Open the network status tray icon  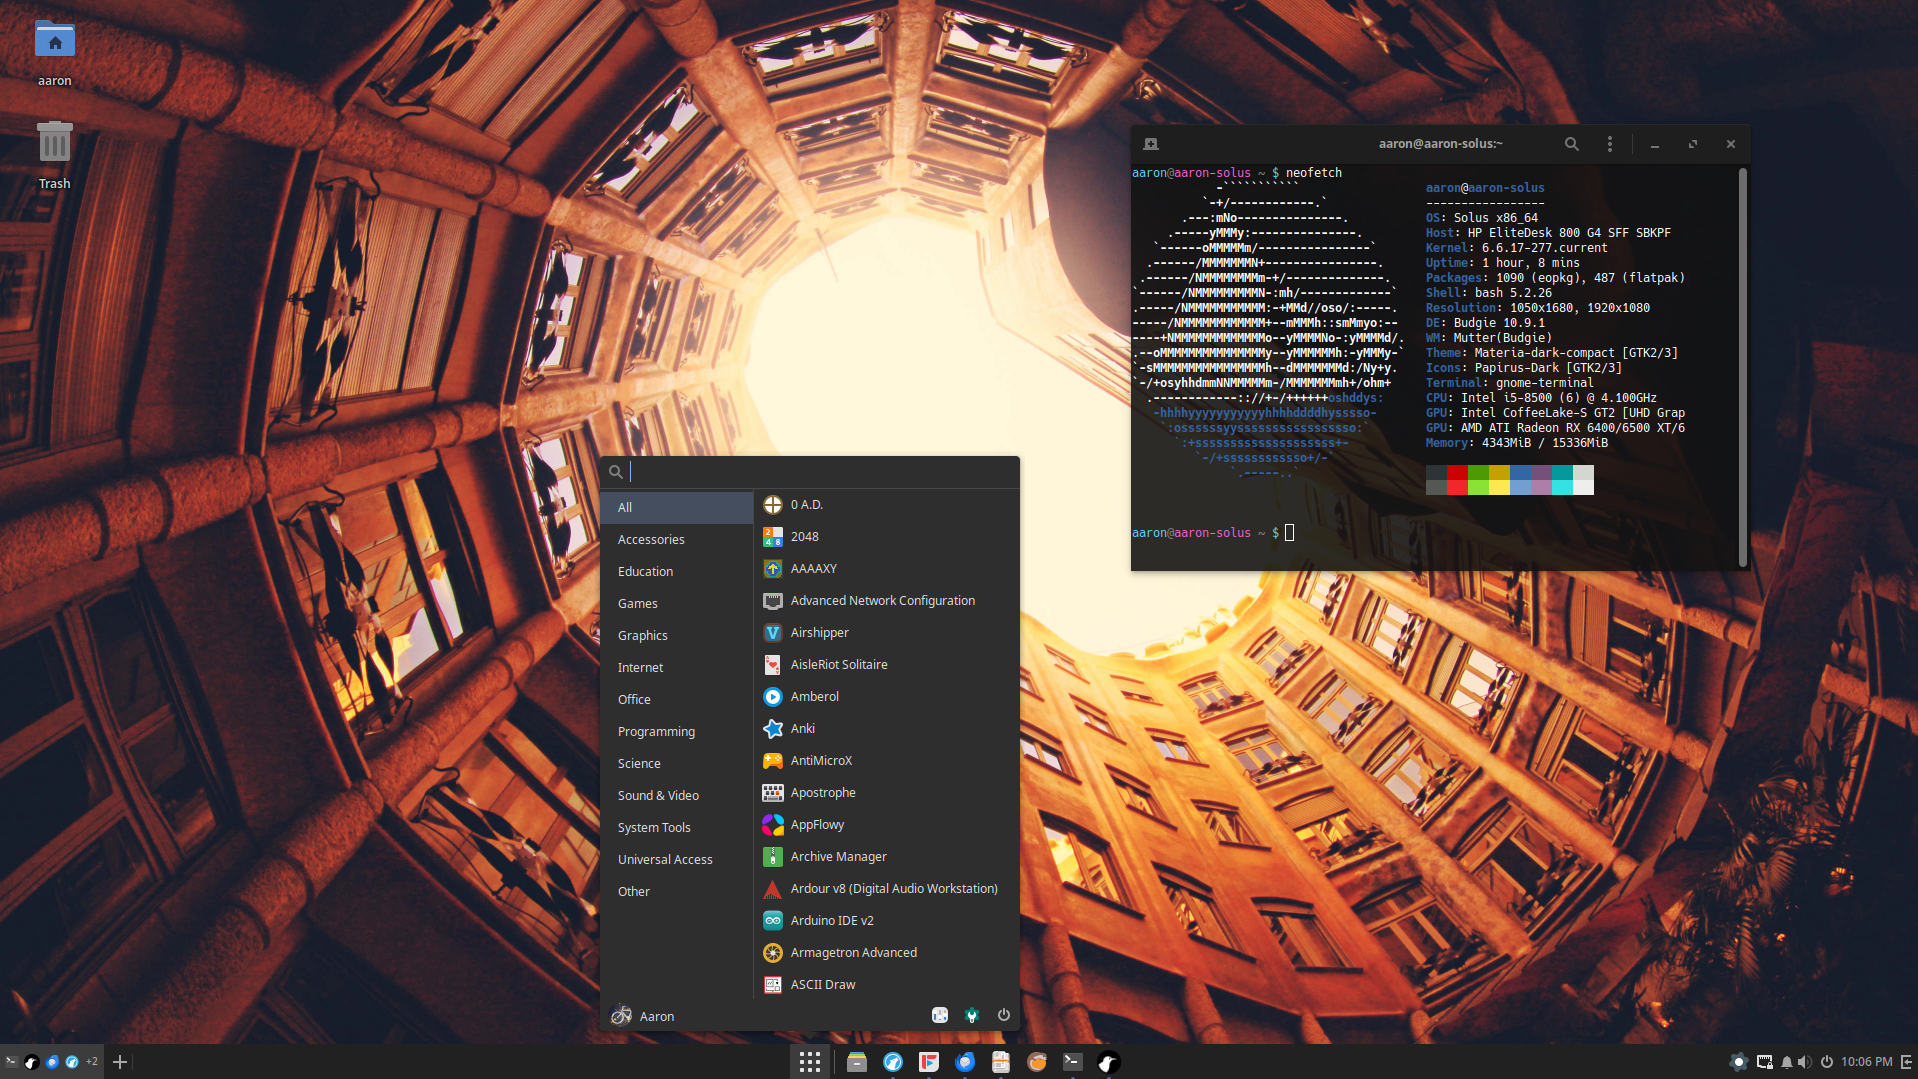pos(1764,1062)
